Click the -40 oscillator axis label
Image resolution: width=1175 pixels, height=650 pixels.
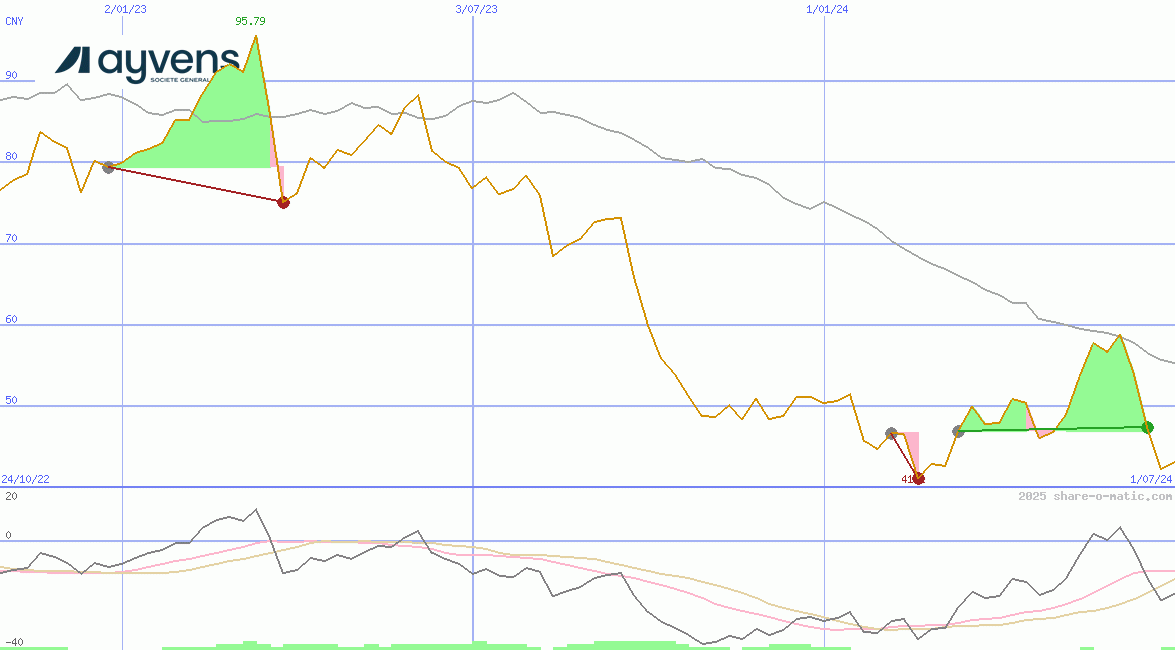coord(14,642)
